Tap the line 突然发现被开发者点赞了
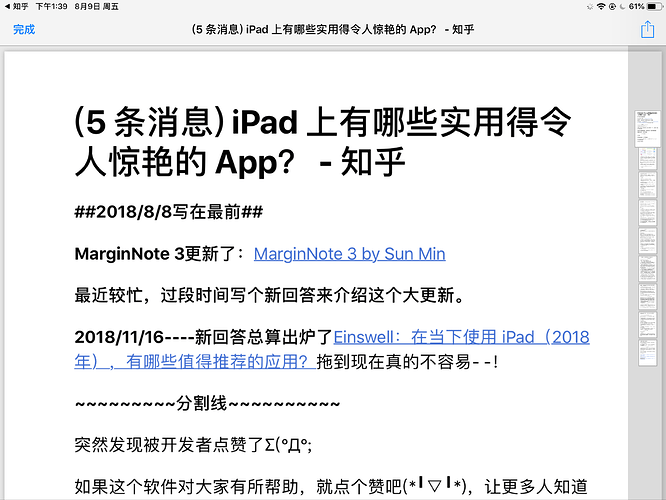The image size is (666, 500). (193, 445)
